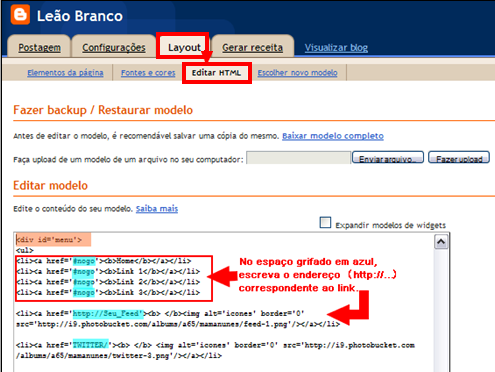Image resolution: width=495 pixels, height=372 pixels.
Task: Click the Link 3 list item code line
Action: point(108,293)
